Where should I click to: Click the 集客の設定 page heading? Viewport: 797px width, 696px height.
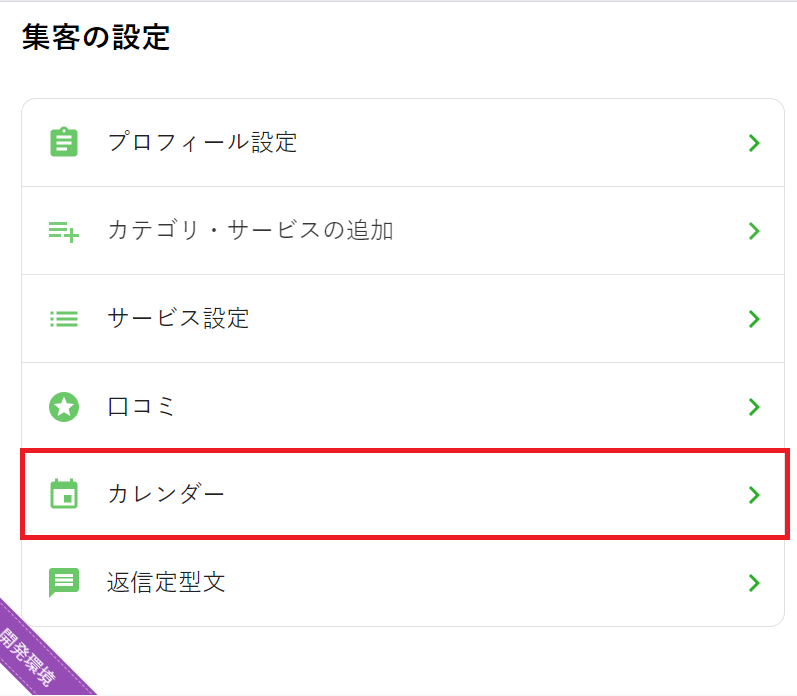[x=96, y=38]
